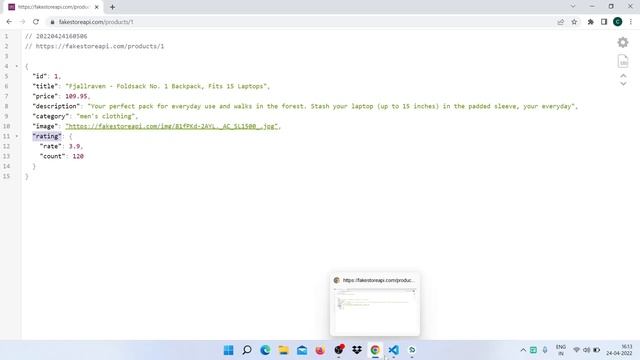640x360 pixels.
Task: Click the URL comment on line 2
Action: click(94, 46)
